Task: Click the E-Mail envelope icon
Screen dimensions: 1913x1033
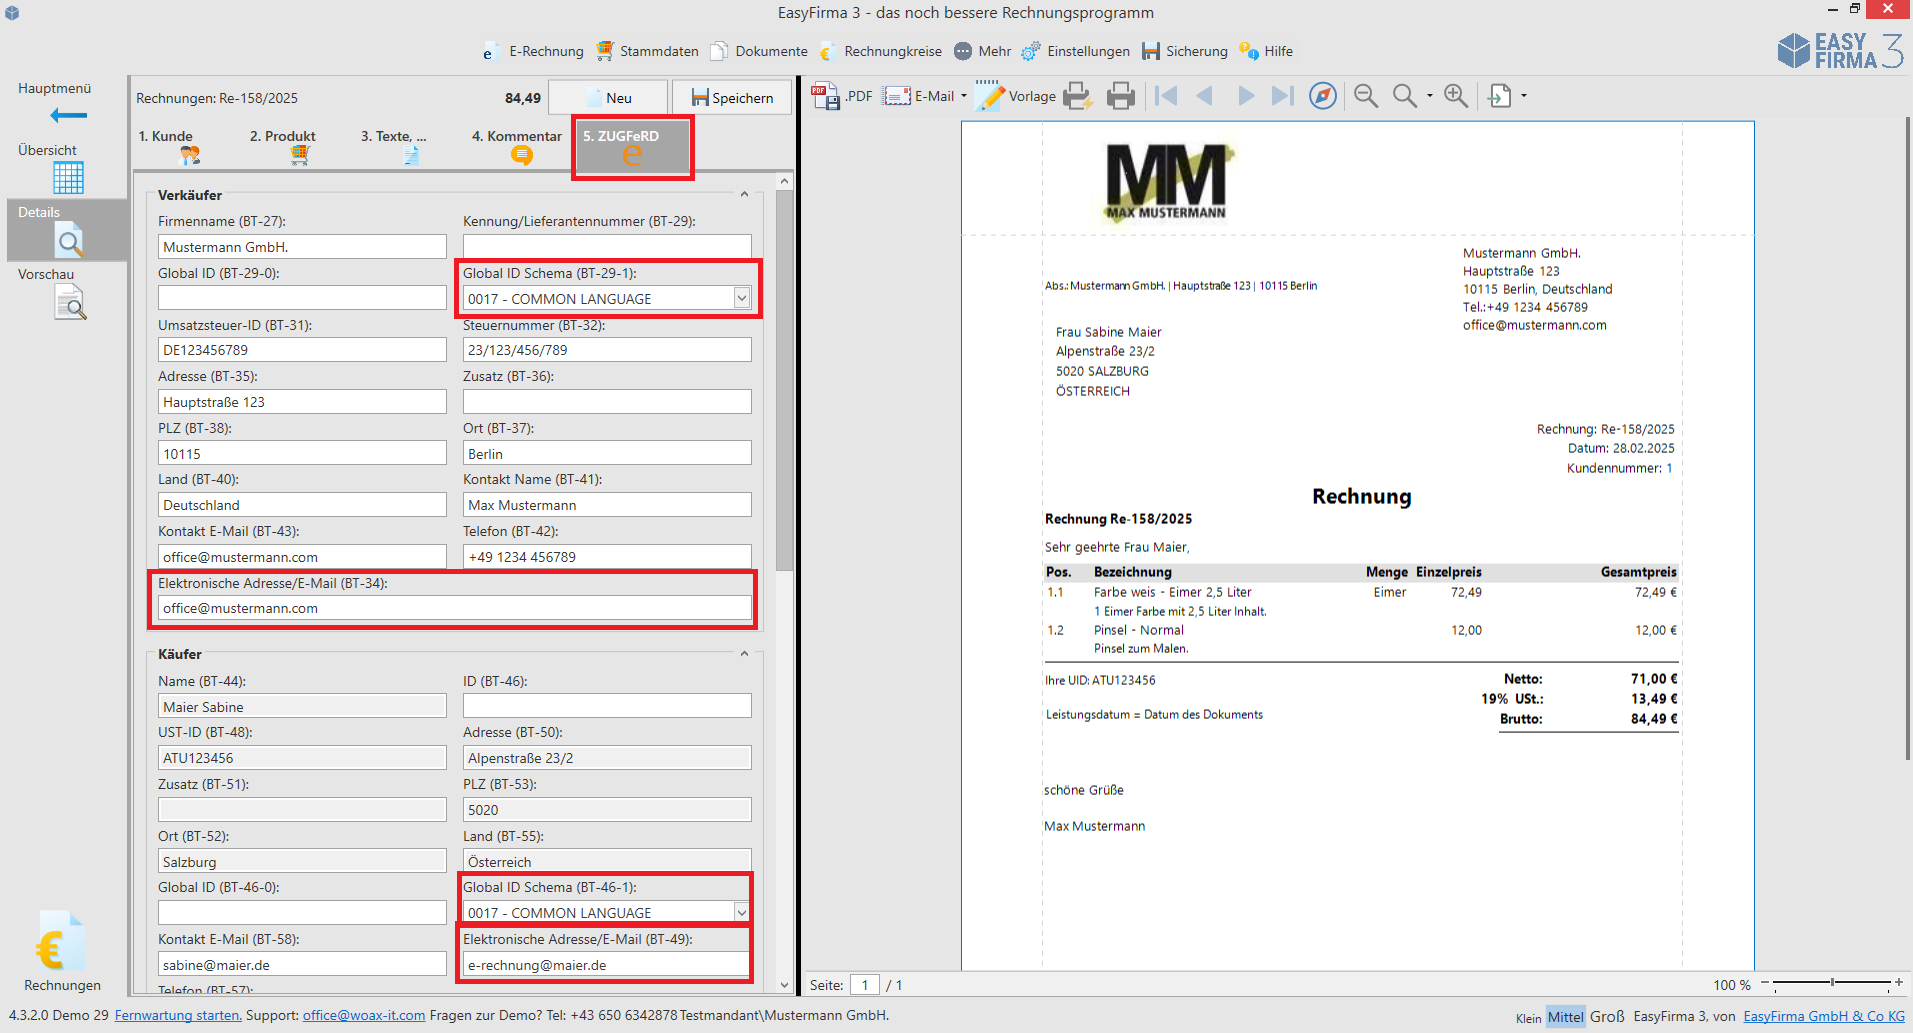Action: (897, 96)
